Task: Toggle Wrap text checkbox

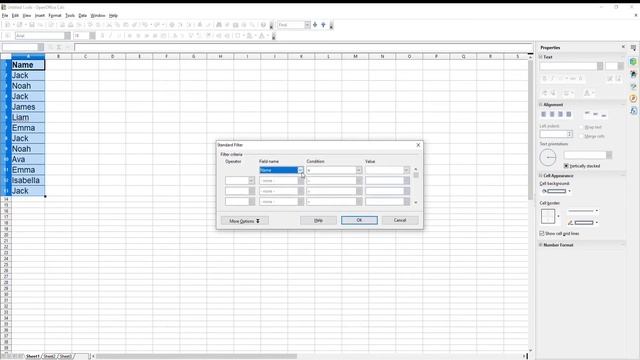Action: point(582,127)
